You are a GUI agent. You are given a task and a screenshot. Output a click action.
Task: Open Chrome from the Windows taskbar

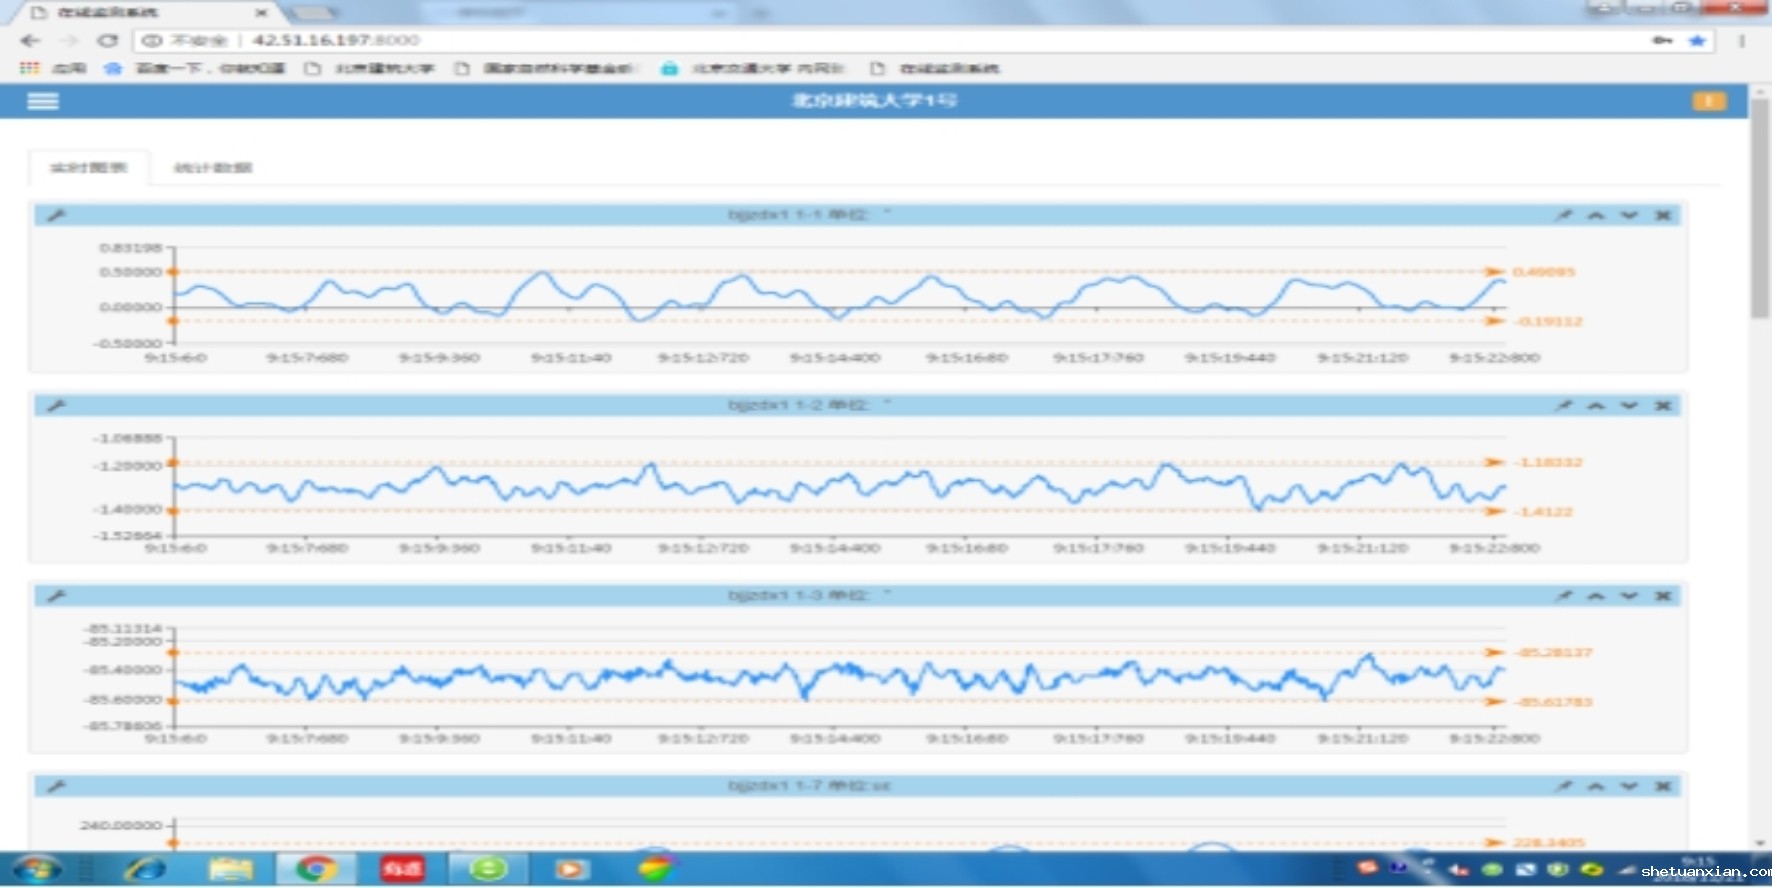pyautogui.click(x=314, y=869)
